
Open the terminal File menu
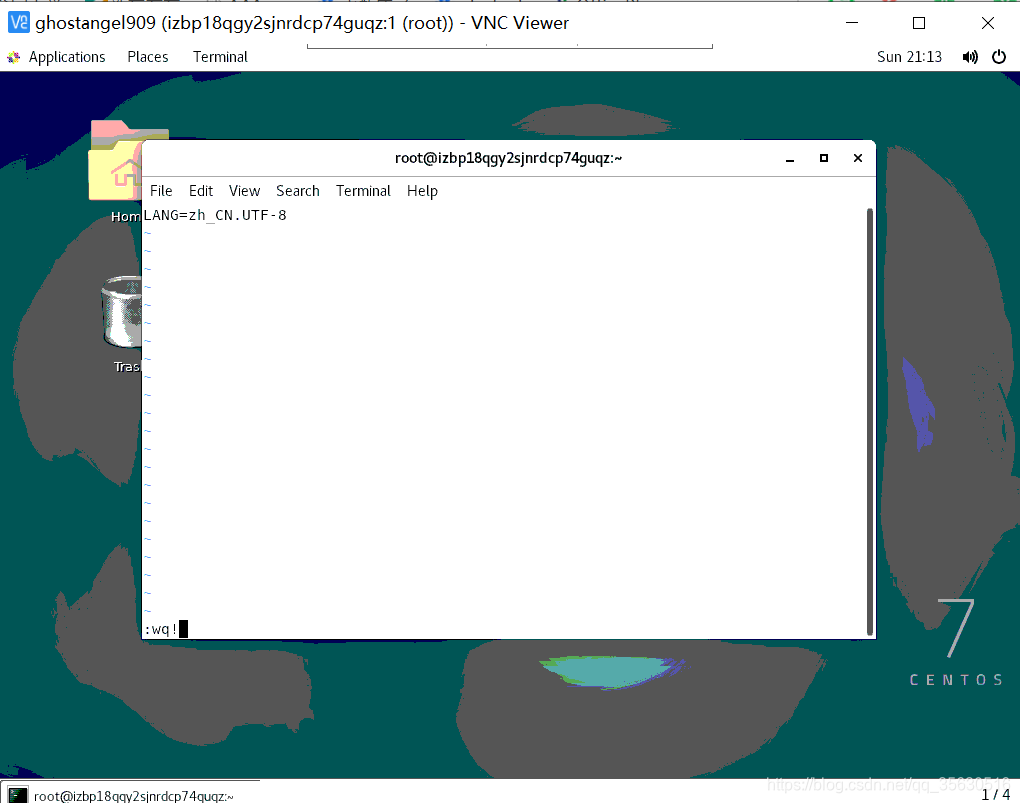pos(161,191)
